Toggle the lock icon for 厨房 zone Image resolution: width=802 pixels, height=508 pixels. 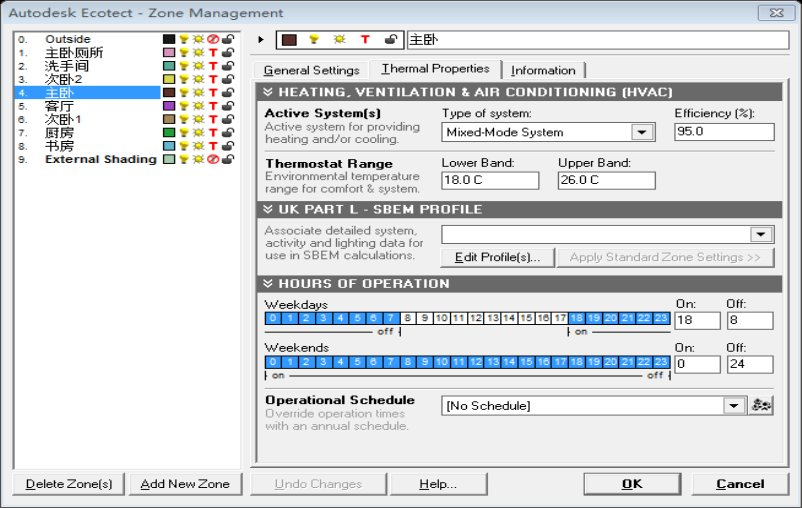tap(228, 132)
